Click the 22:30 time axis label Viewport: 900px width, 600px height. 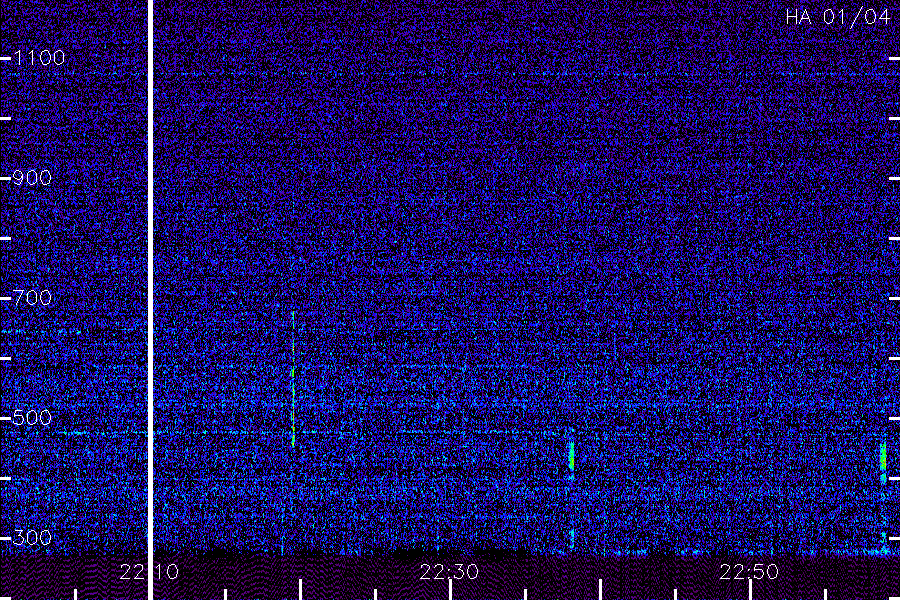(x=449, y=572)
